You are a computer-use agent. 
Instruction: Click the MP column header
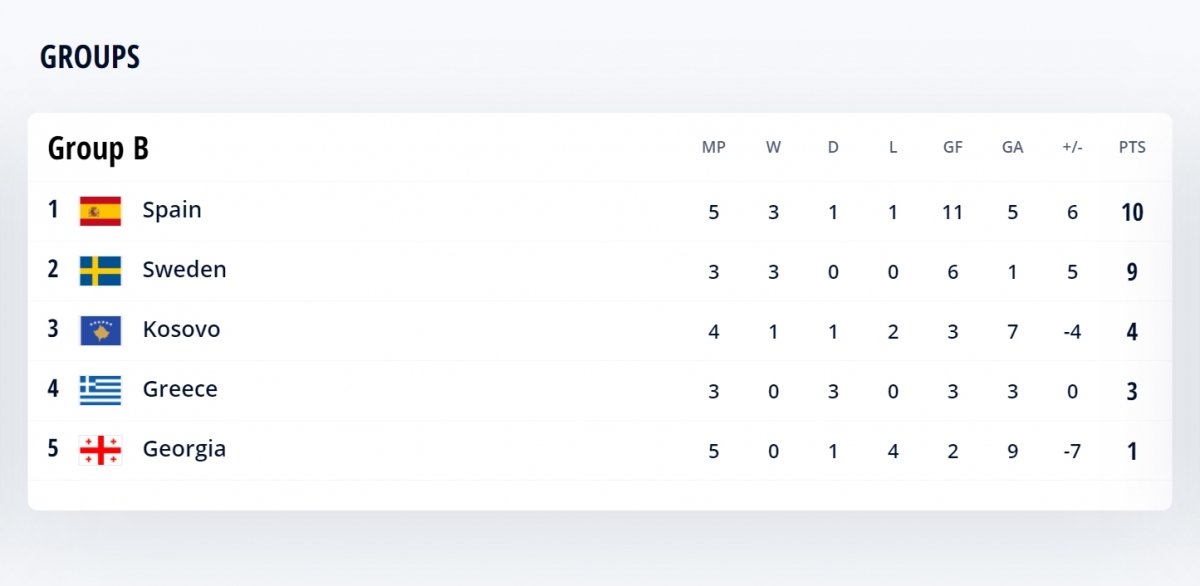pyautogui.click(x=713, y=148)
